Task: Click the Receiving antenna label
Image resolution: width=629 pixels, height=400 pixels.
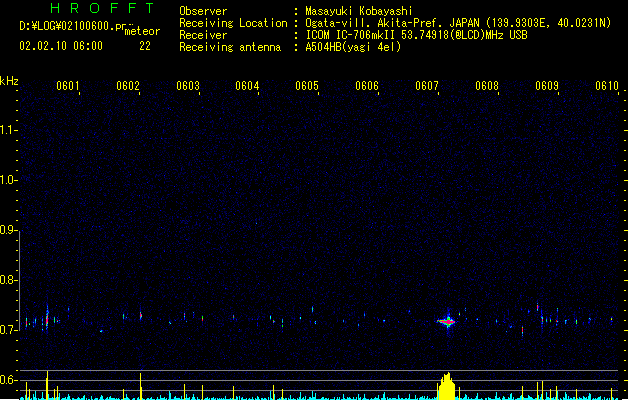Action: [230, 47]
